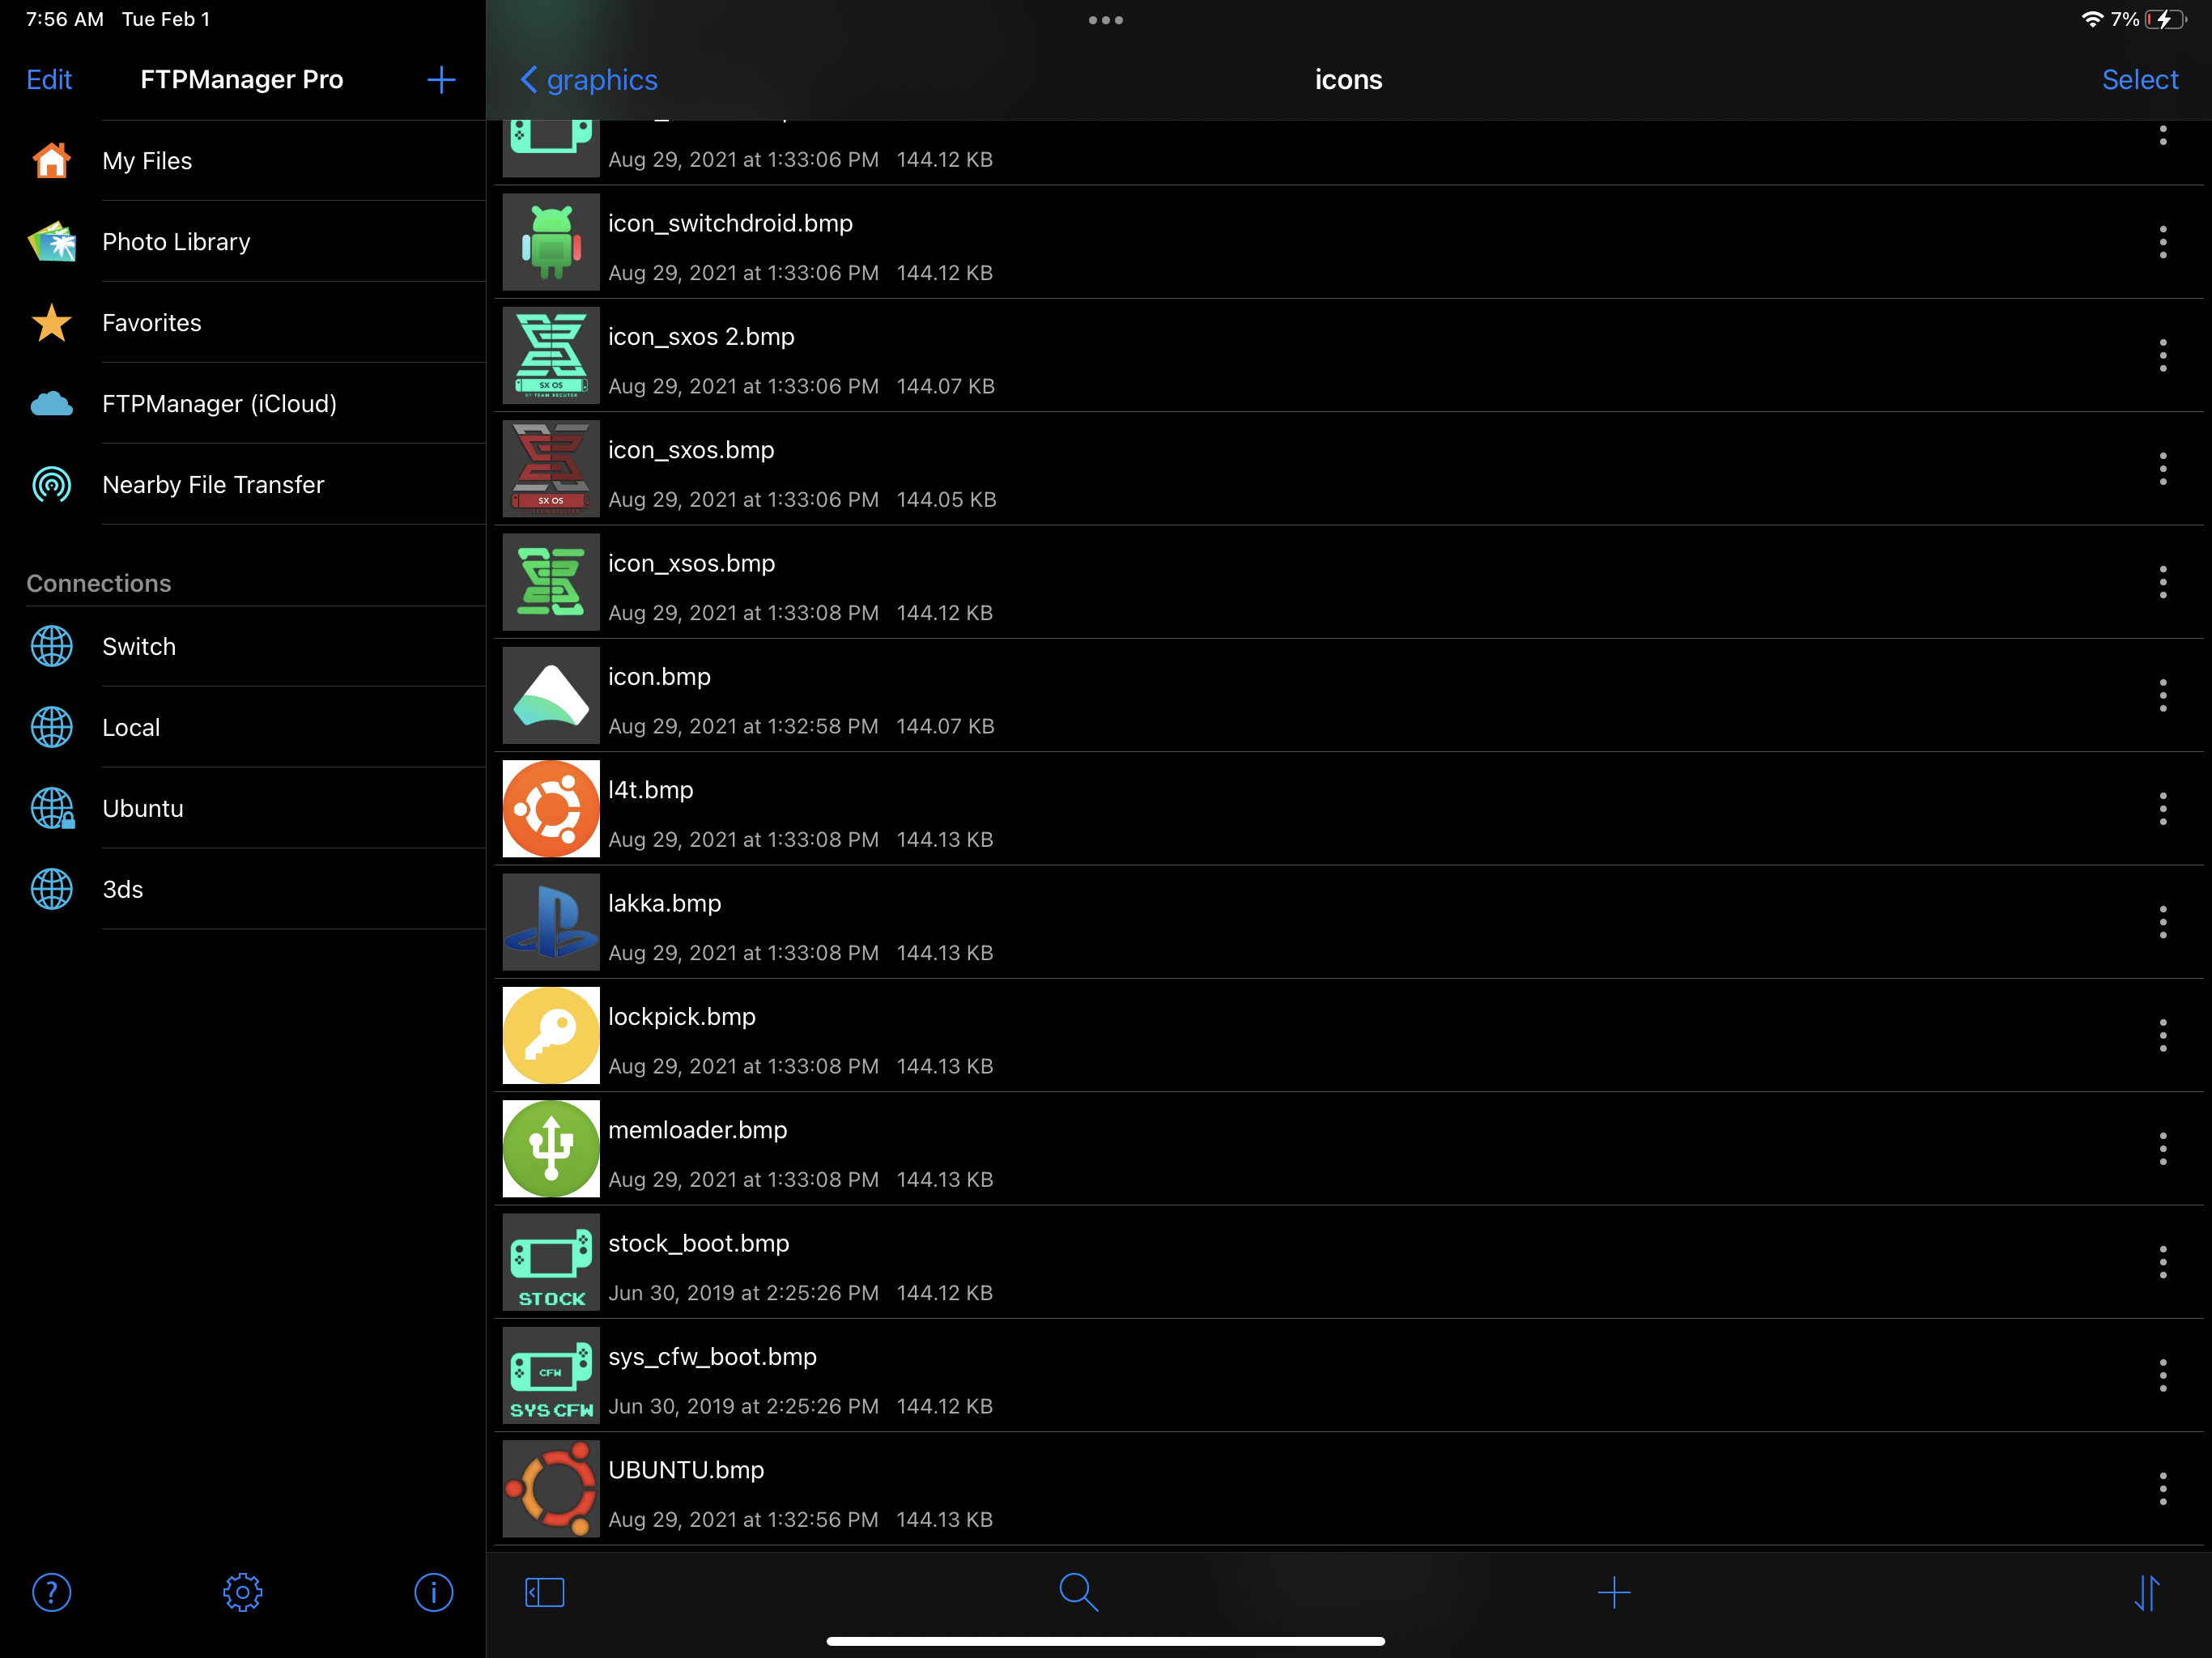
Task: Open search in the bottom toolbar
Action: pyautogui.click(x=1078, y=1592)
